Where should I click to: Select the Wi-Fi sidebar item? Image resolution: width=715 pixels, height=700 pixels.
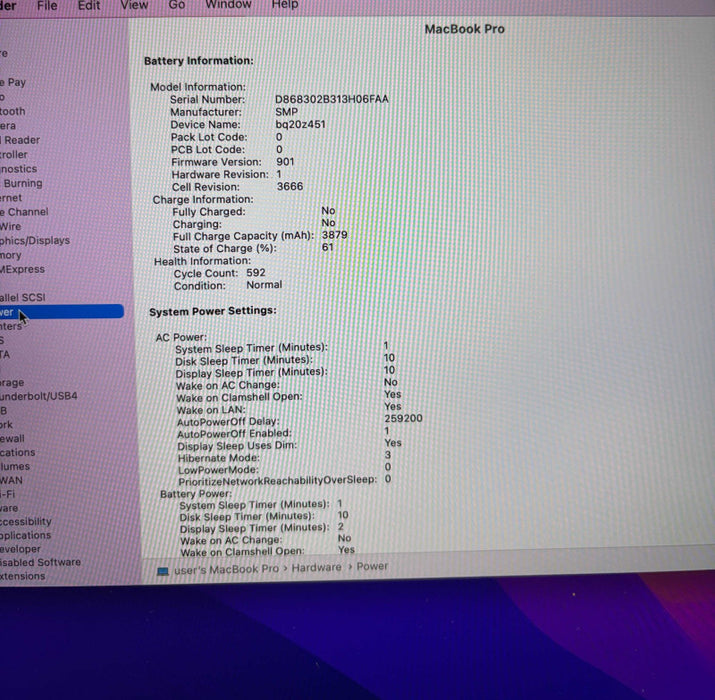pyautogui.click(x=8, y=494)
